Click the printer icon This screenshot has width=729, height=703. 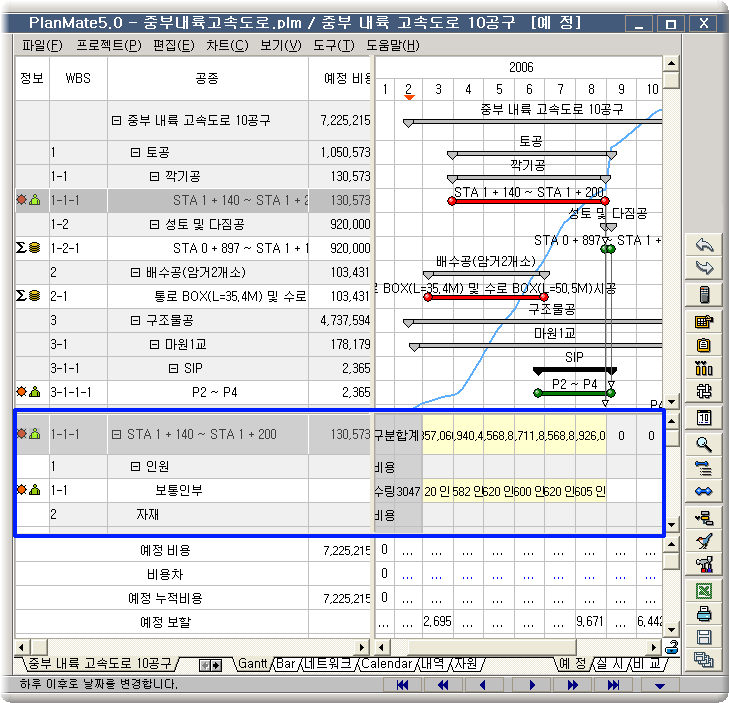pyautogui.click(x=704, y=614)
